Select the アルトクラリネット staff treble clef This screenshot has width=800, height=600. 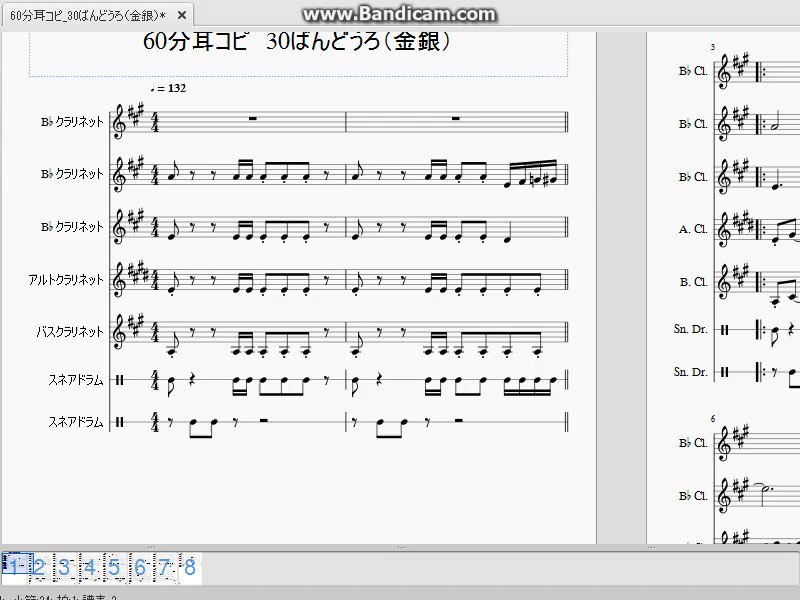[119, 281]
